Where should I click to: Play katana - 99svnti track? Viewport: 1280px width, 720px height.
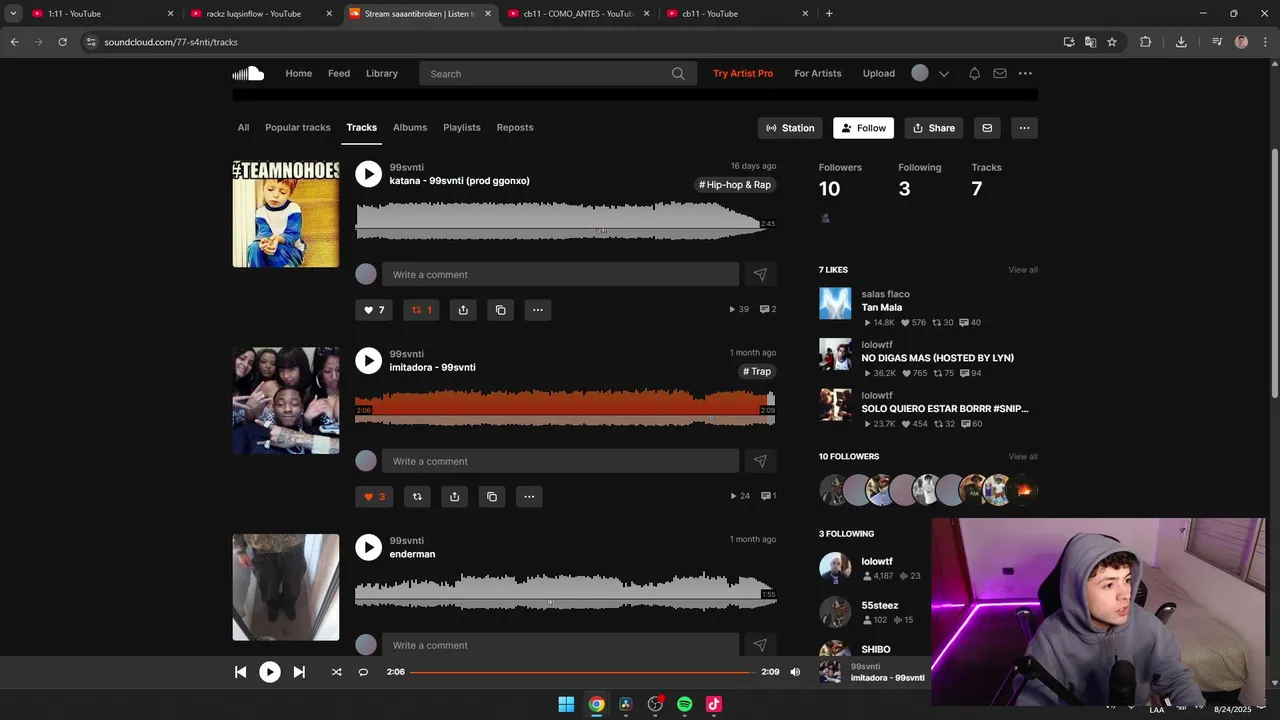point(368,174)
